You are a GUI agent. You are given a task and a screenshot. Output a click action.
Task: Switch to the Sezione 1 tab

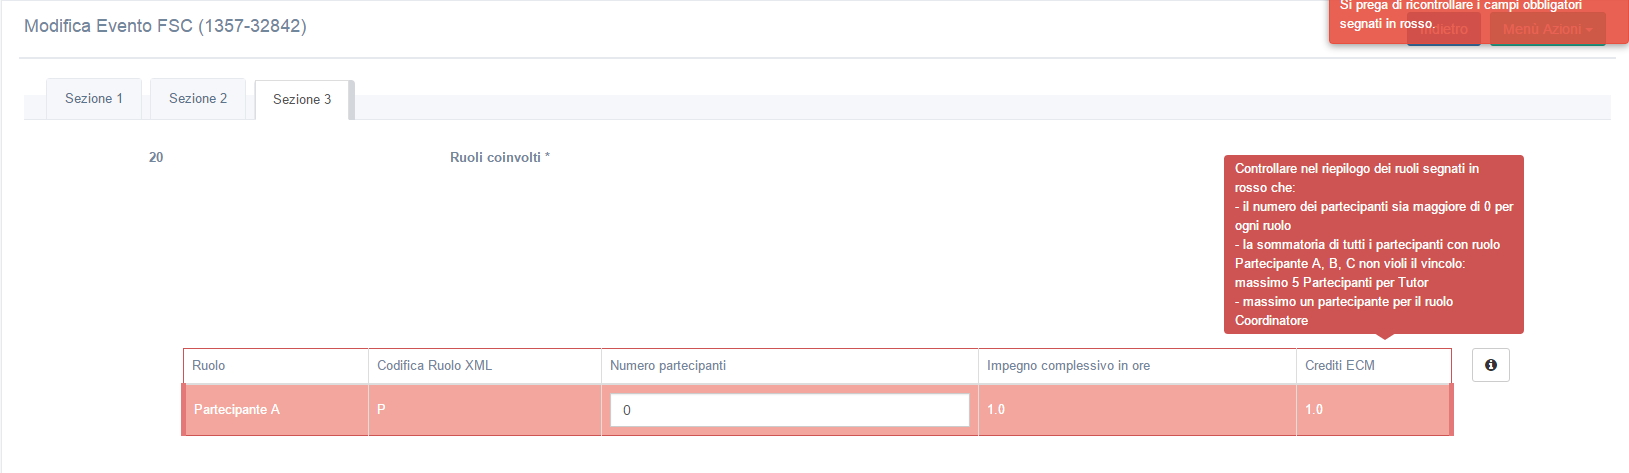point(94,99)
